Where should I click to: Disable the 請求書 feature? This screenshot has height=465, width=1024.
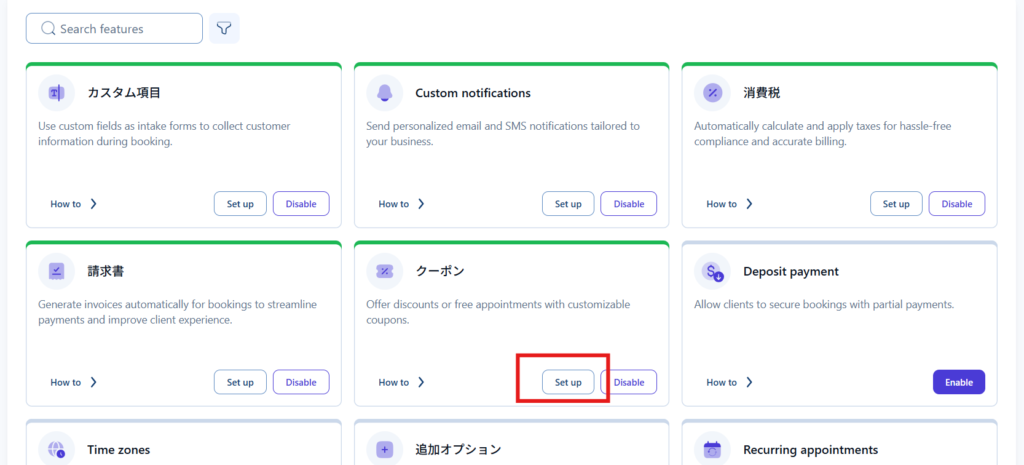pos(301,382)
